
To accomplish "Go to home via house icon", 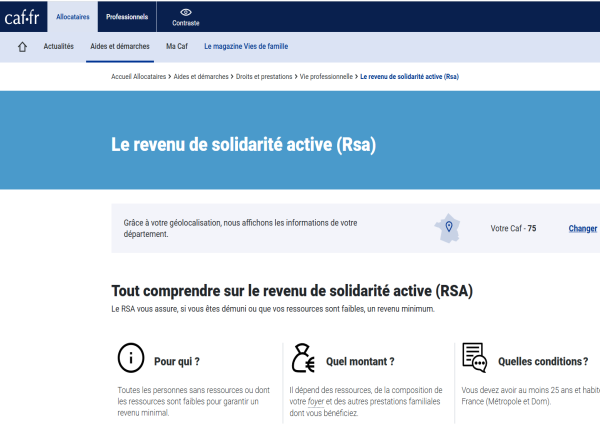I will click(x=23, y=47).
